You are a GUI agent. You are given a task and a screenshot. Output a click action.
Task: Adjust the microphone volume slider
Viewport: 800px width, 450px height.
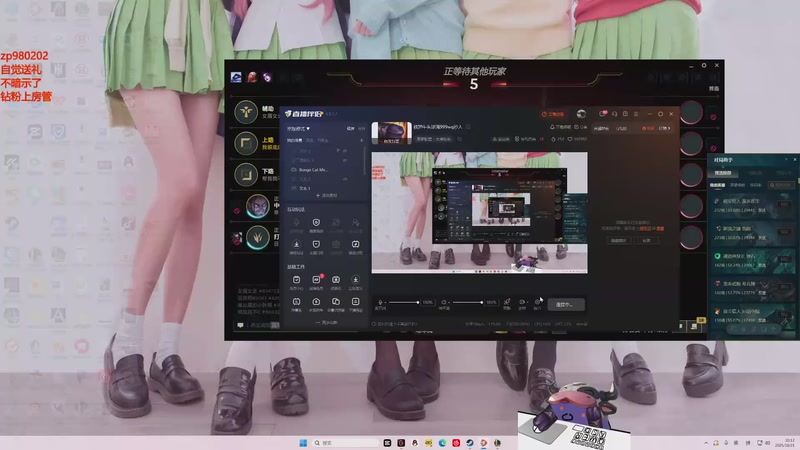point(403,302)
